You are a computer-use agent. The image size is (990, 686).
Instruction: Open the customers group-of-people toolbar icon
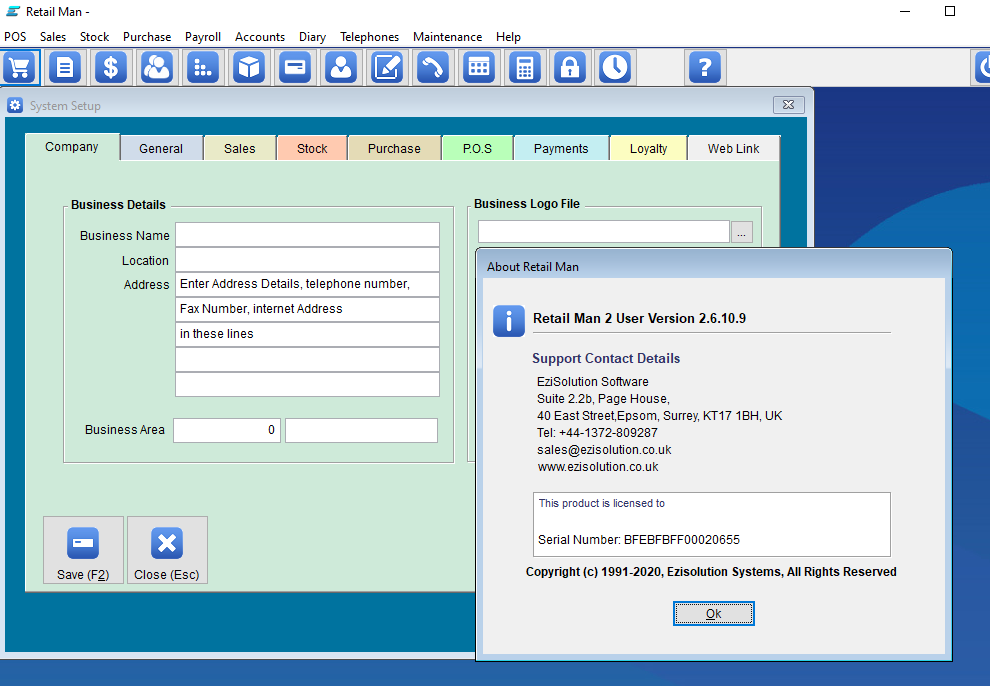[157, 68]
